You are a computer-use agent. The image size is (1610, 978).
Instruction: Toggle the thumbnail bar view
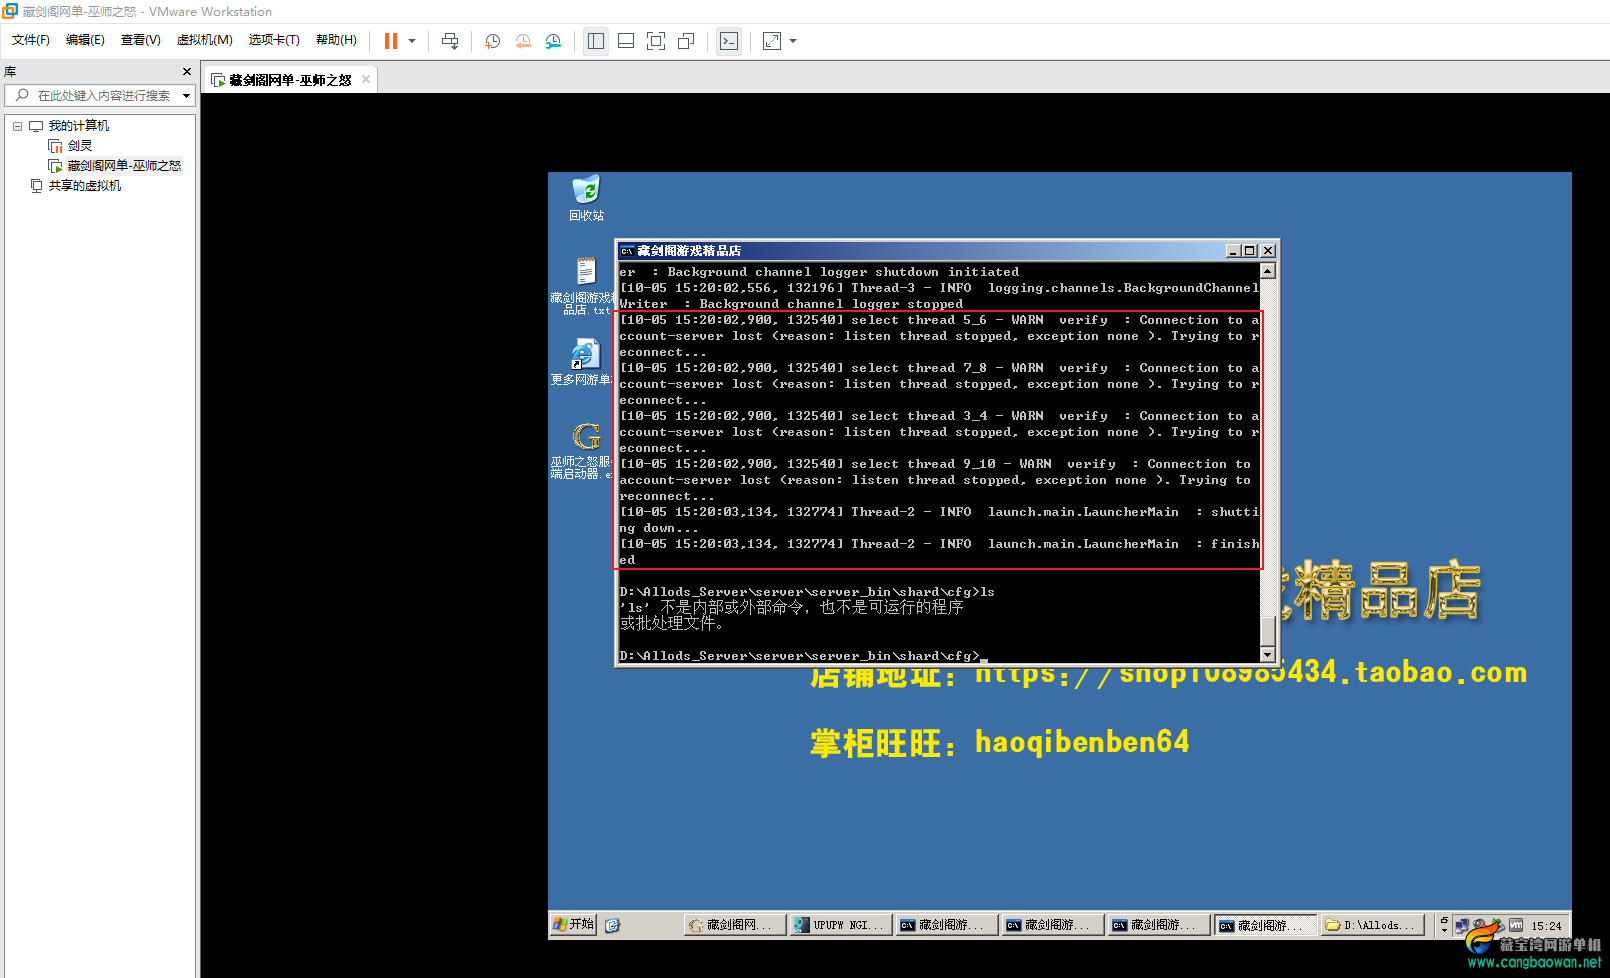(626, 41)
